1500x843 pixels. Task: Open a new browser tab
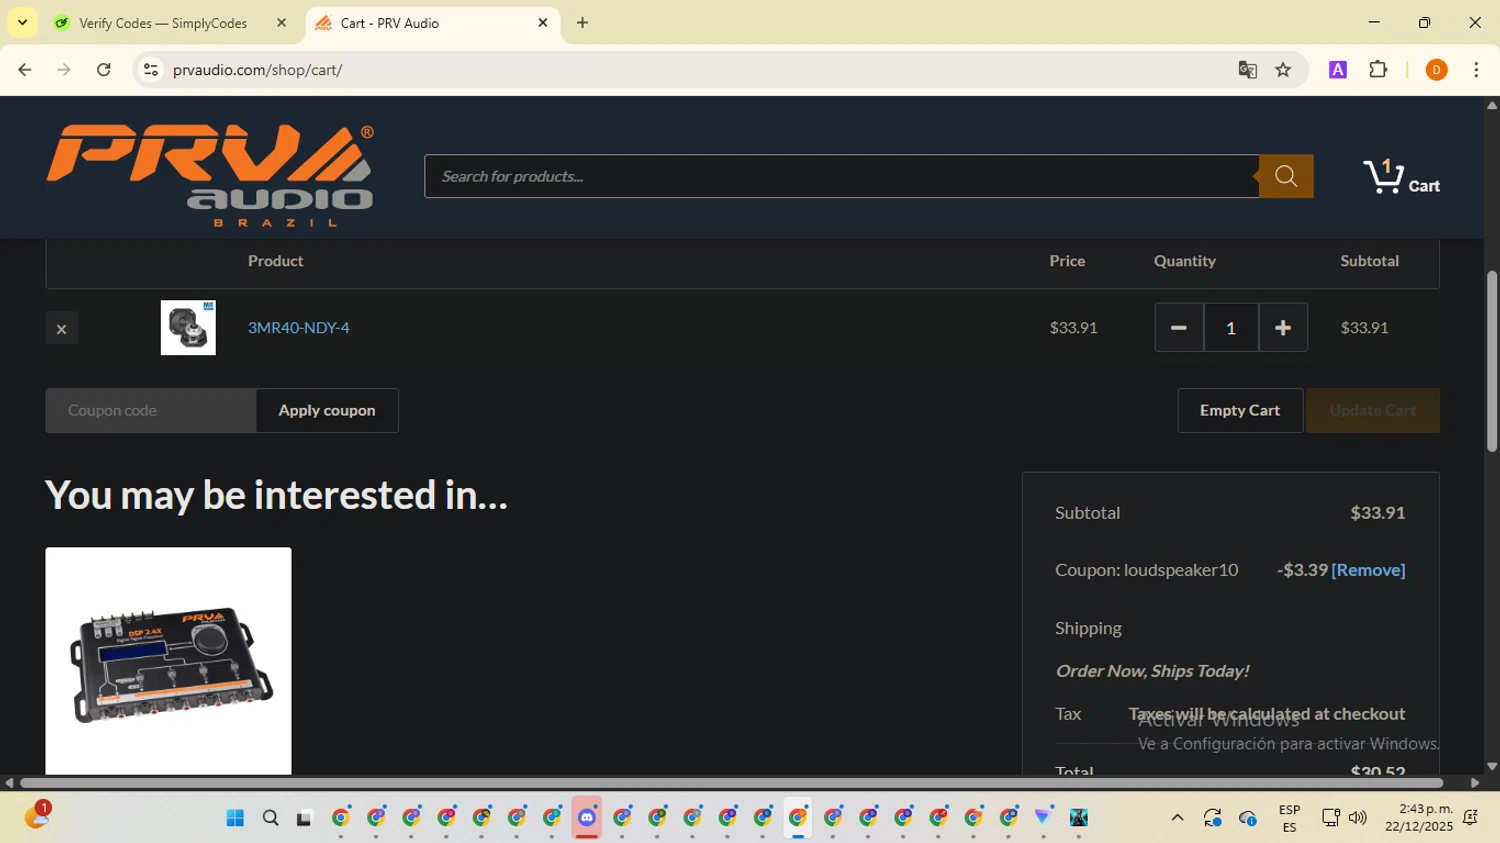coord(582,23)
